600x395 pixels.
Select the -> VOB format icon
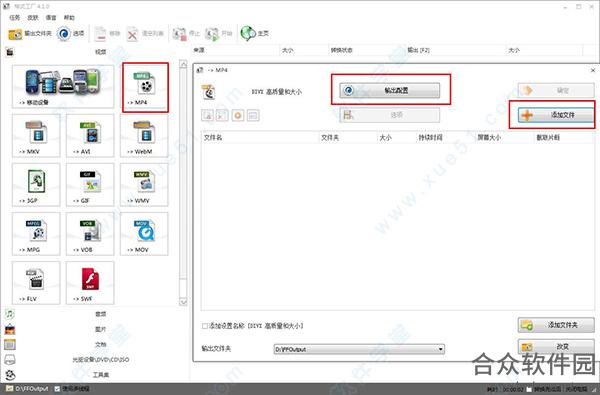coord(90,234)
